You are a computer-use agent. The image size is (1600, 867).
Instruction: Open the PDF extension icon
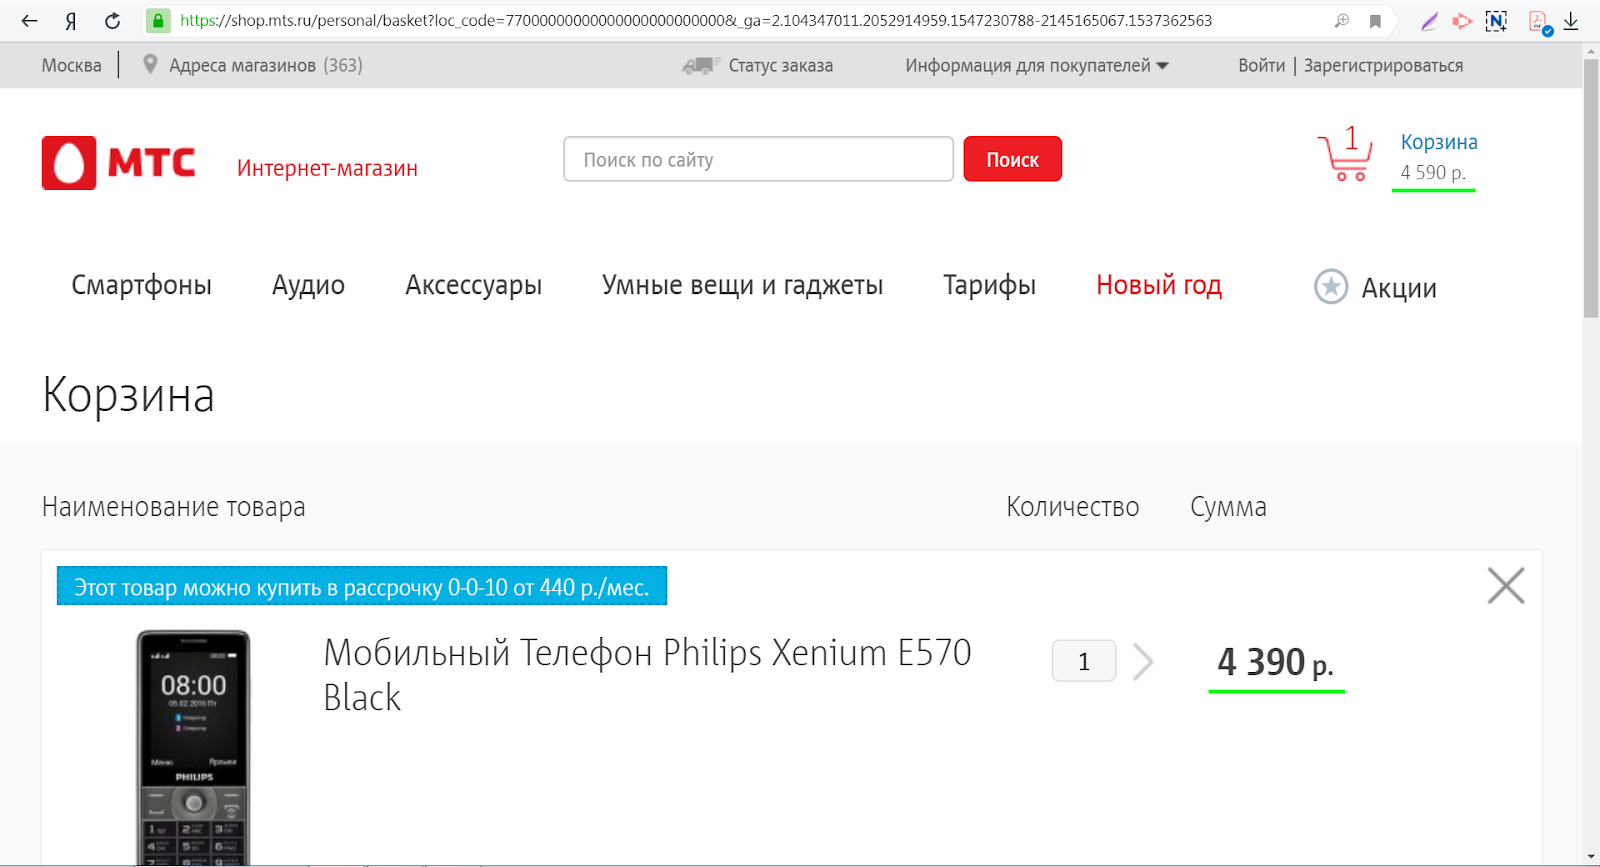click(x=1540, y=21)
